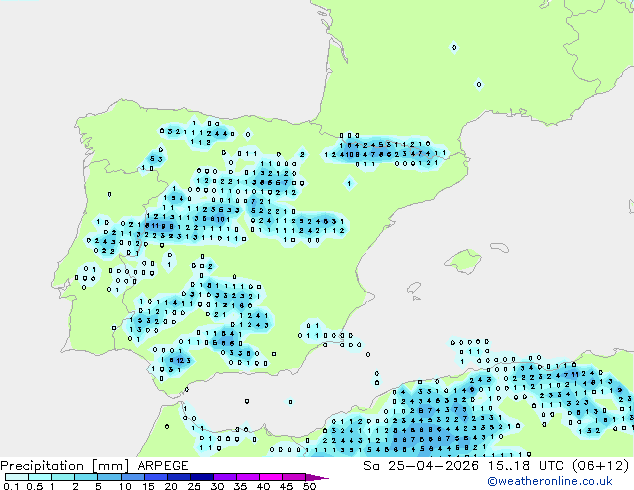Click the legend value label "20"
This screenshot has height=490, width=634.
click(171, 486)
